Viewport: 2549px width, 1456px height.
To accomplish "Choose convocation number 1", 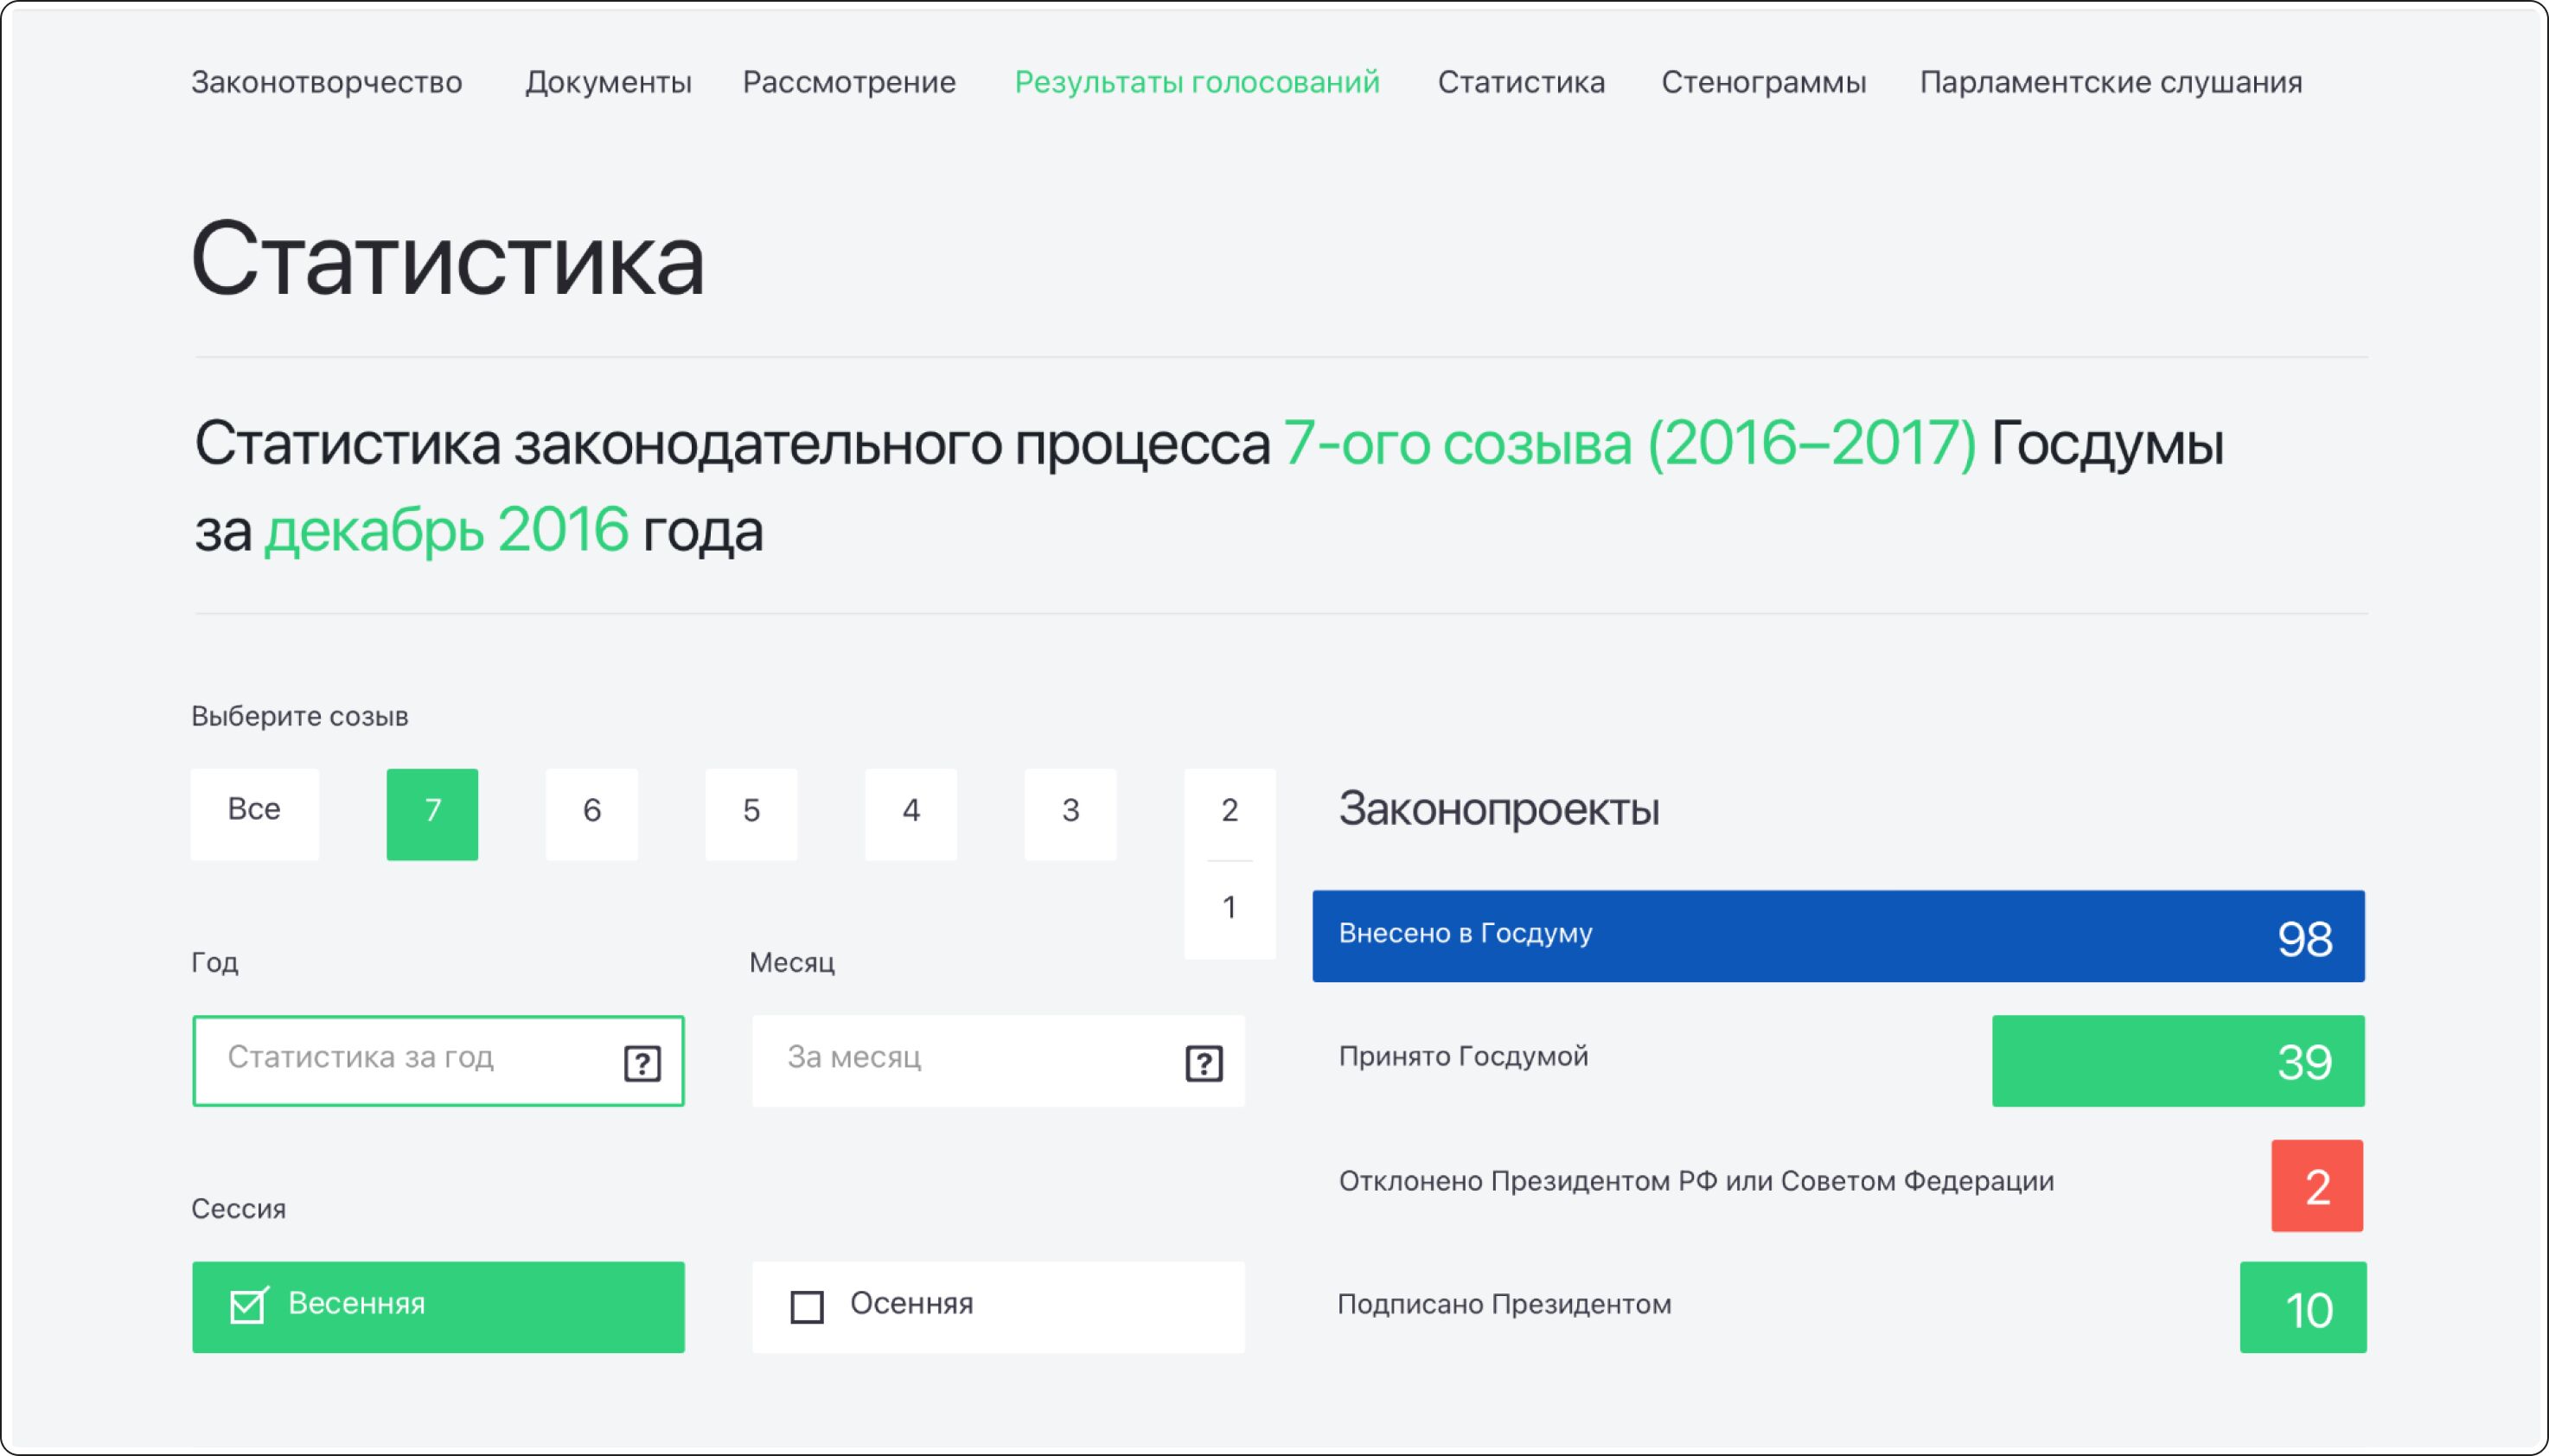I will 1229,908.
